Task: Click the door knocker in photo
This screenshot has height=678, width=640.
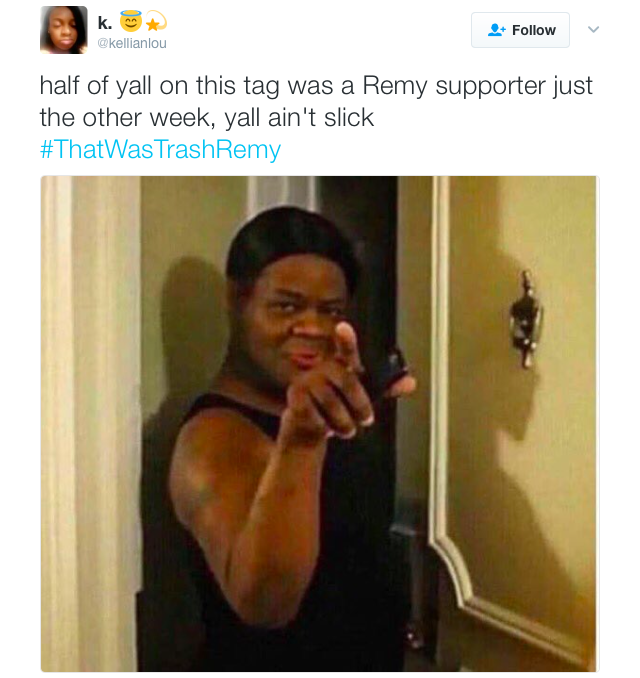Action: 525,319
